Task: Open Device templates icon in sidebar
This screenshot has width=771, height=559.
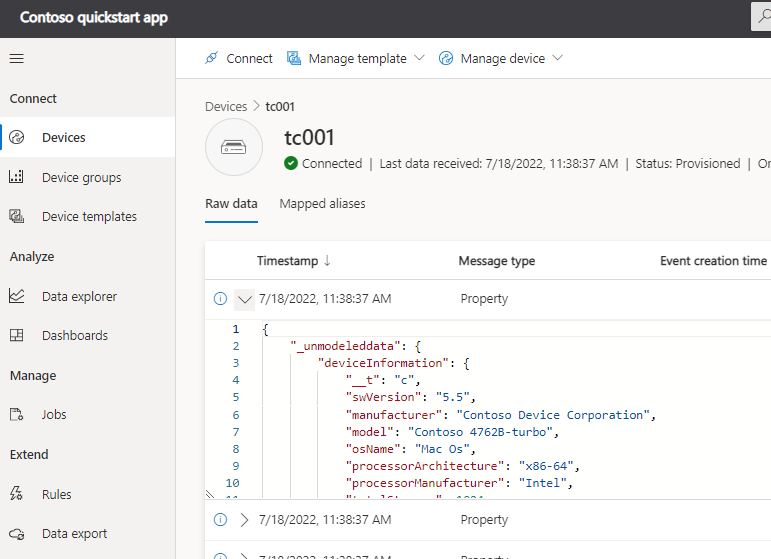Action: 16,217
